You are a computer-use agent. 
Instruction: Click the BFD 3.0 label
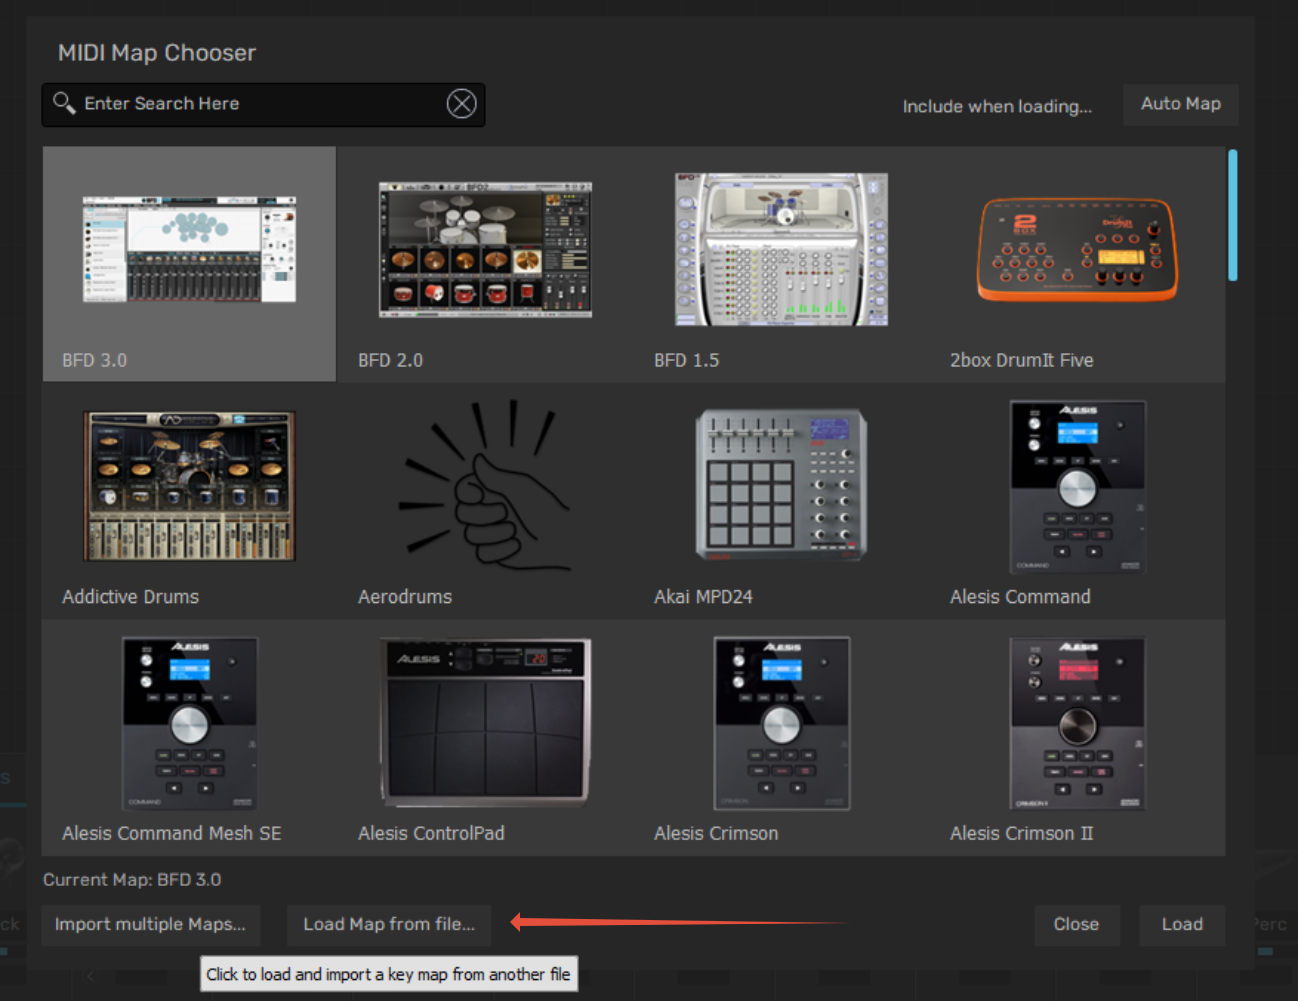[x=95, y=360]
